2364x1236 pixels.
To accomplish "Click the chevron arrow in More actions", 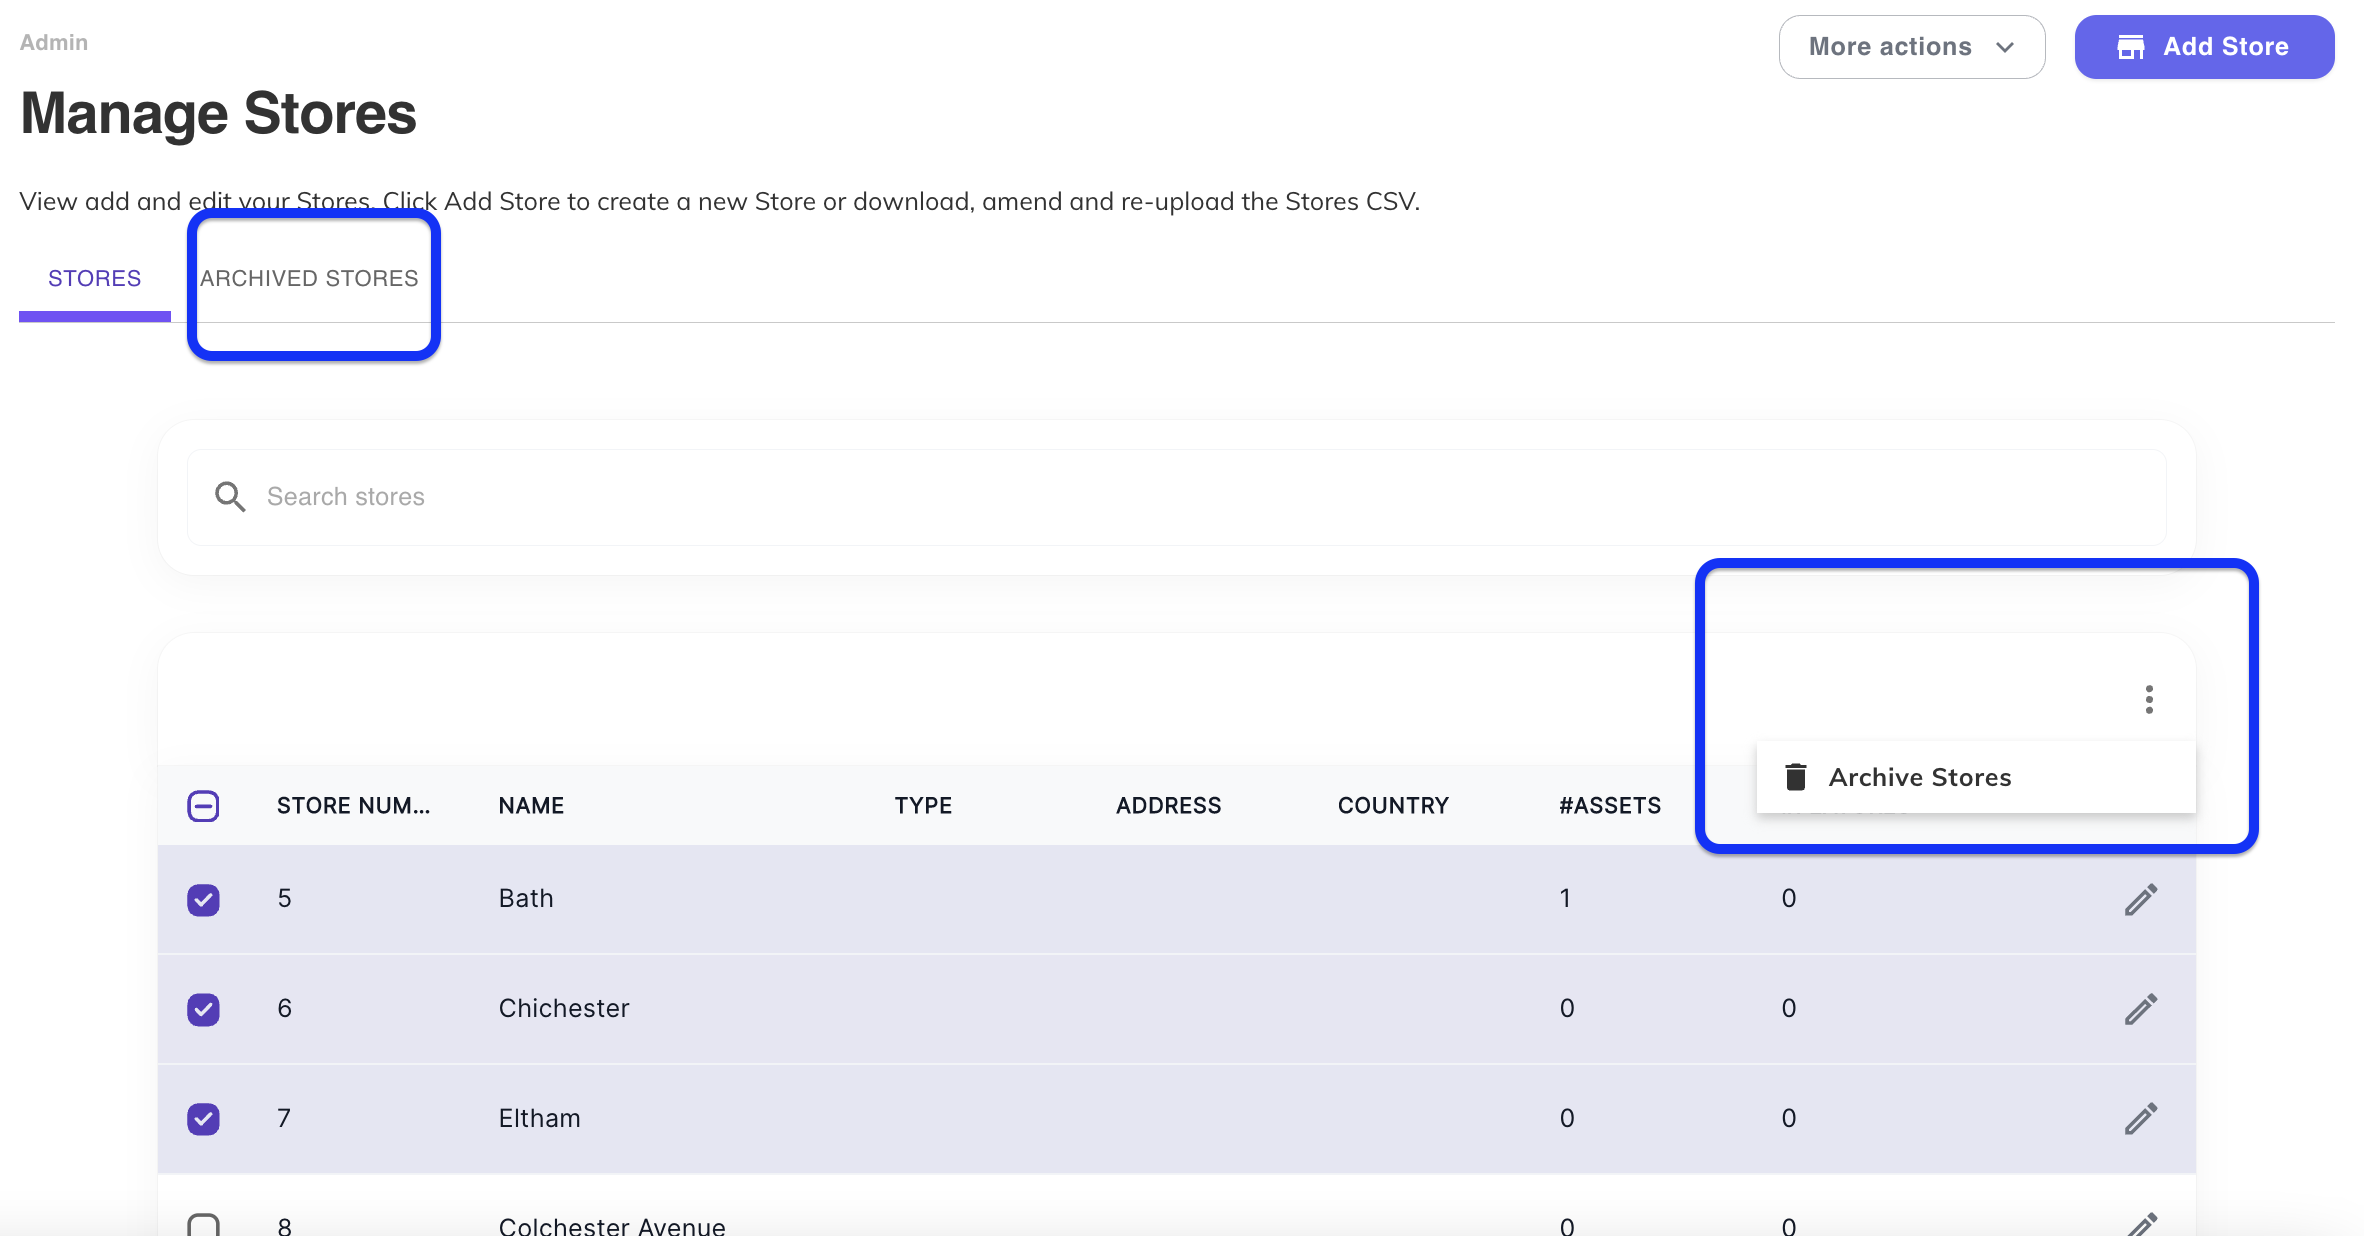I will (2005, 47).
